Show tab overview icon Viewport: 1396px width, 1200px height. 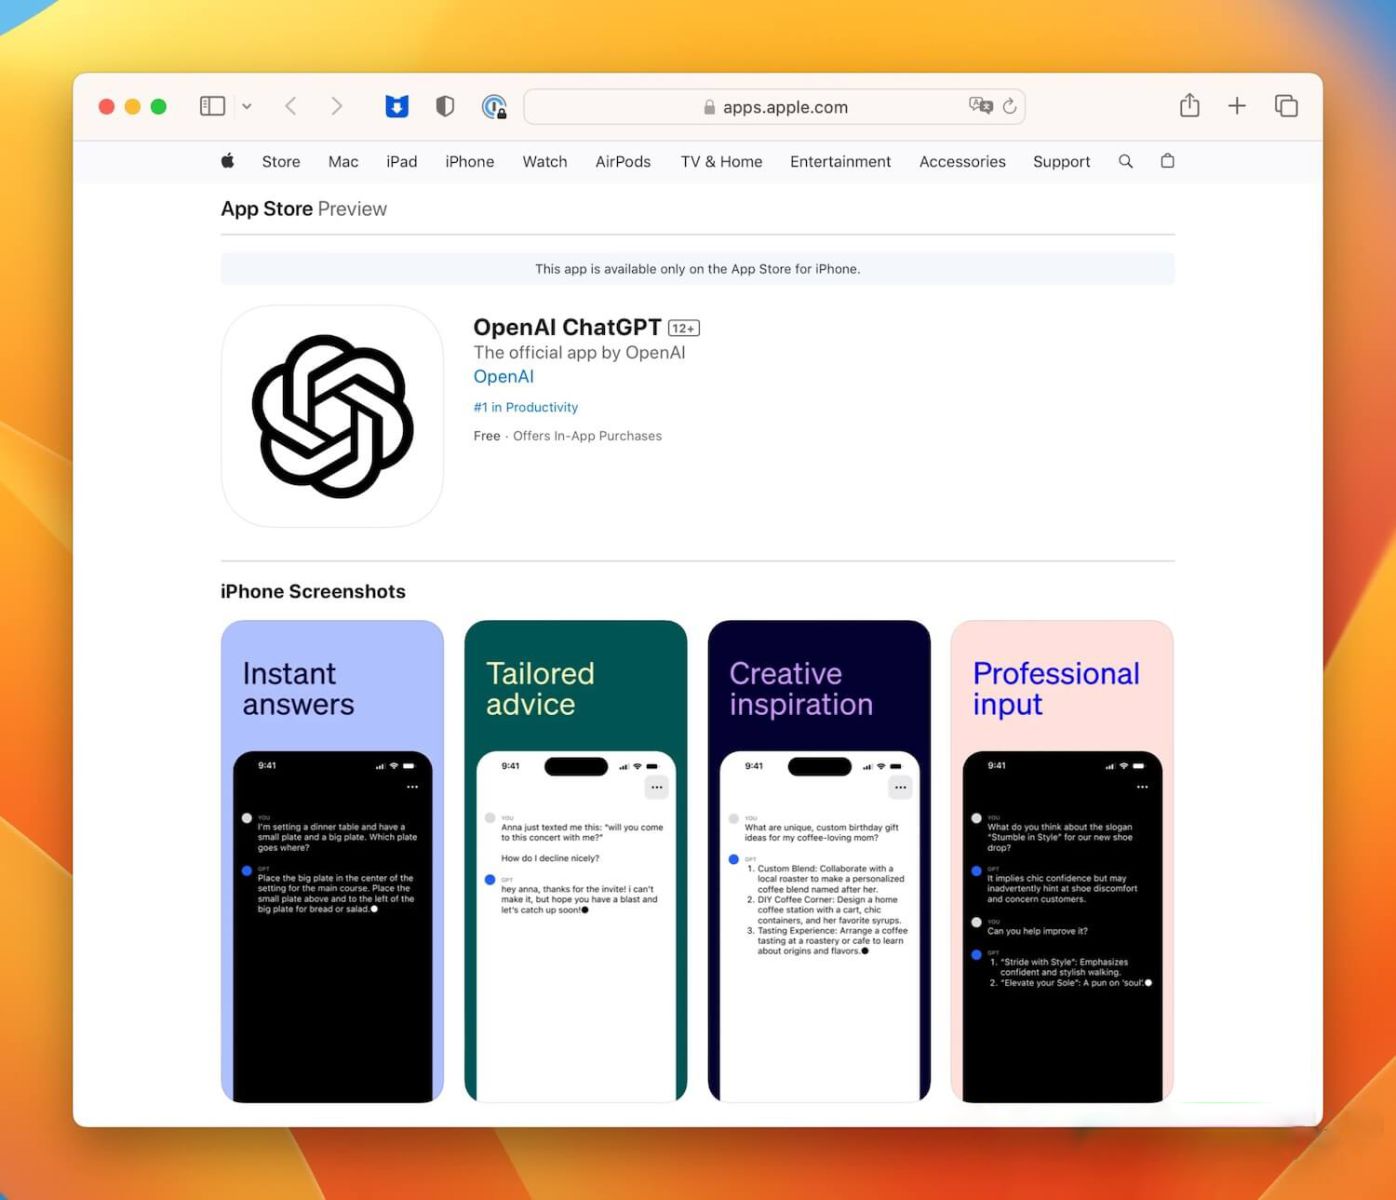click(x=1286, y=106)
